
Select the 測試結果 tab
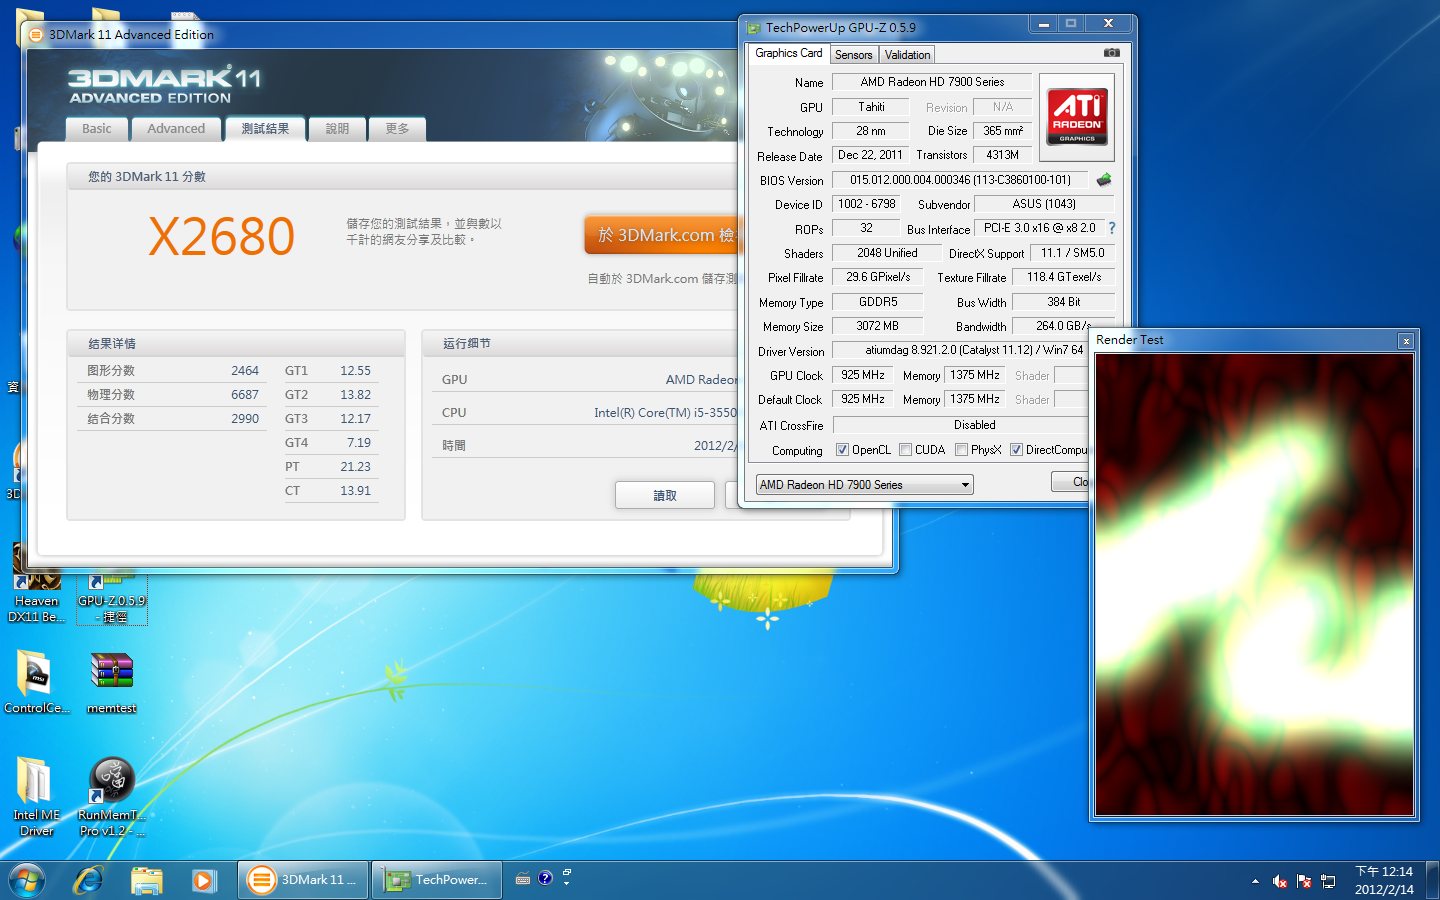(265, 129)
